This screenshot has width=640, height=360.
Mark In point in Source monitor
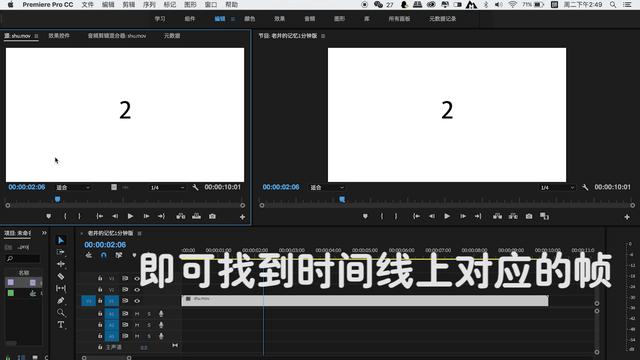click(65, 216)
